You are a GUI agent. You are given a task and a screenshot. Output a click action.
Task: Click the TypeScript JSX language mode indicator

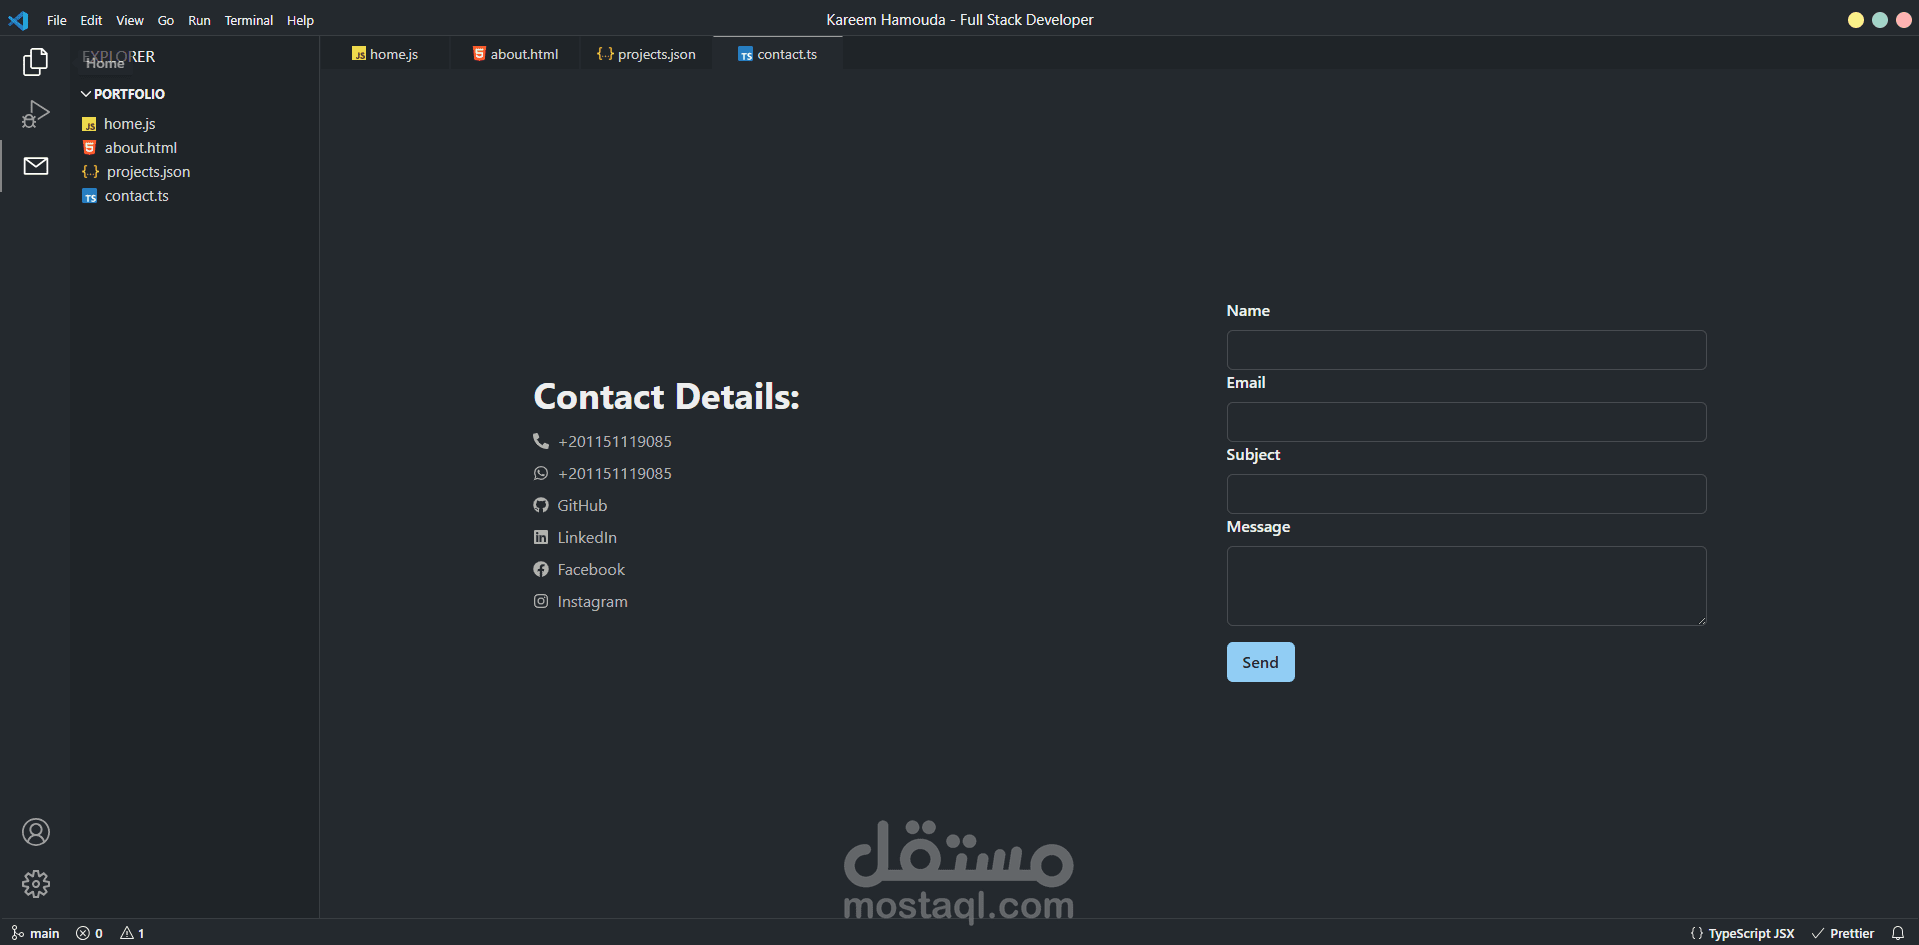(x=1742, y=933)
